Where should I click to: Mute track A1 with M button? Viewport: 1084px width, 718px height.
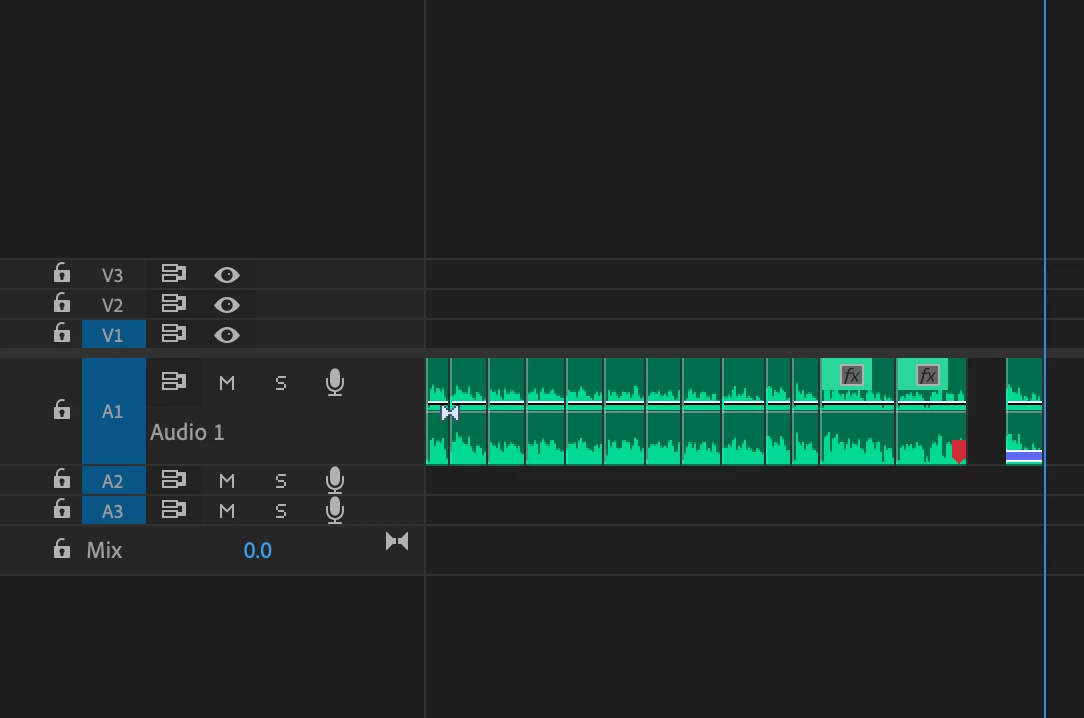227,383
